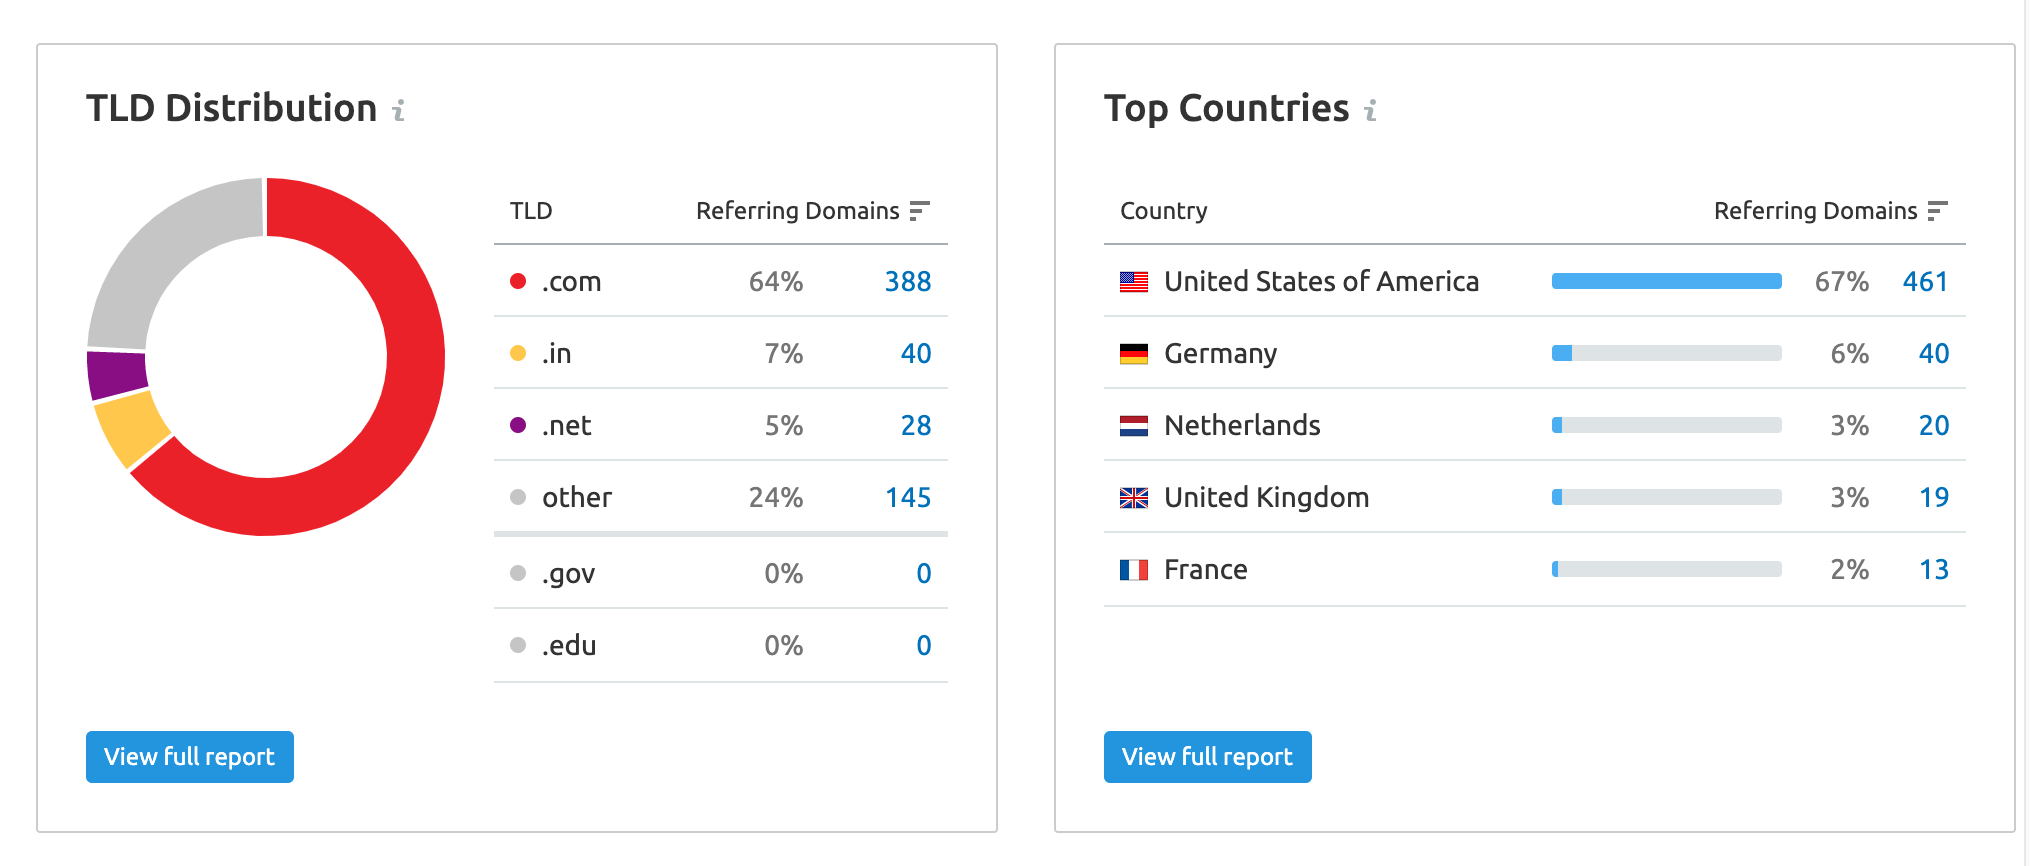Sort TLD table by Referring Domains icon
The width and height of the screenshot is (2030, 866).
pyautogui.click(x=919, y=211)
